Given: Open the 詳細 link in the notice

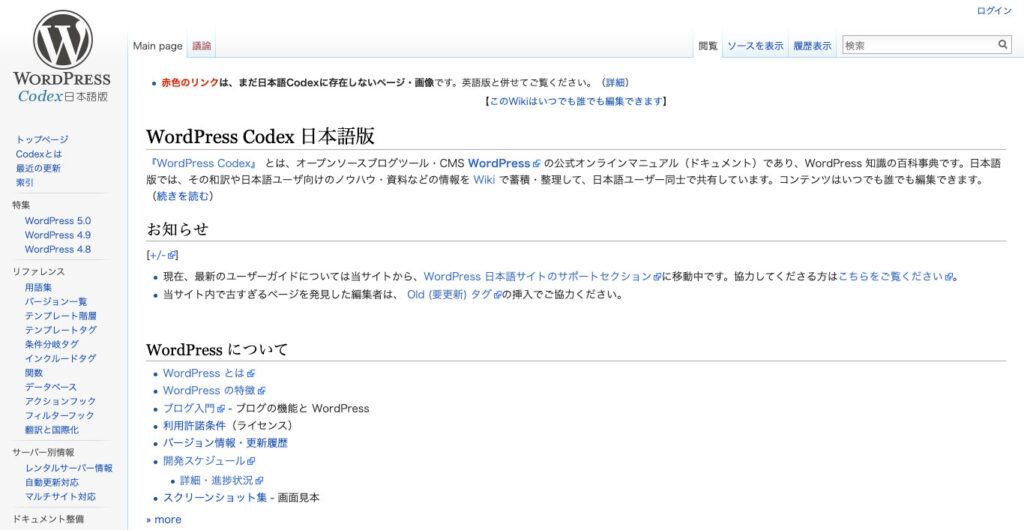Looking at the screenshot, I should click(x=615, y=82).
